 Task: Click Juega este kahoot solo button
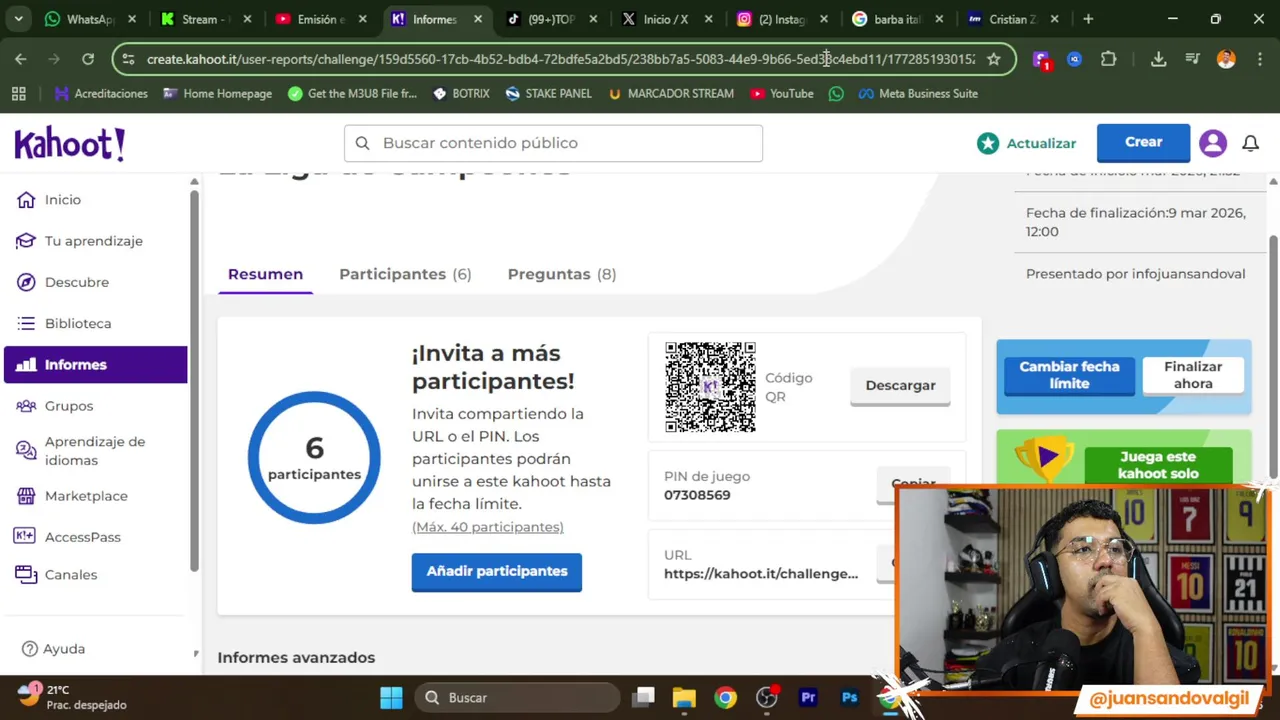click(1158, 466)
